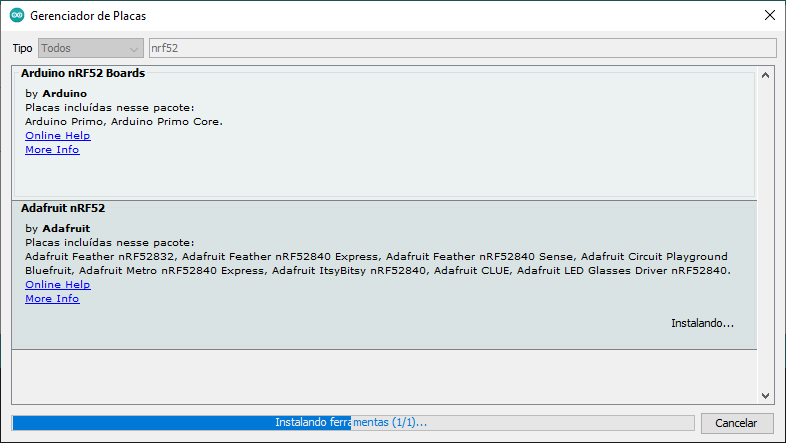786x443 pixels.
Task: Click the Cancelar button
Action: (x=737, y=423)
